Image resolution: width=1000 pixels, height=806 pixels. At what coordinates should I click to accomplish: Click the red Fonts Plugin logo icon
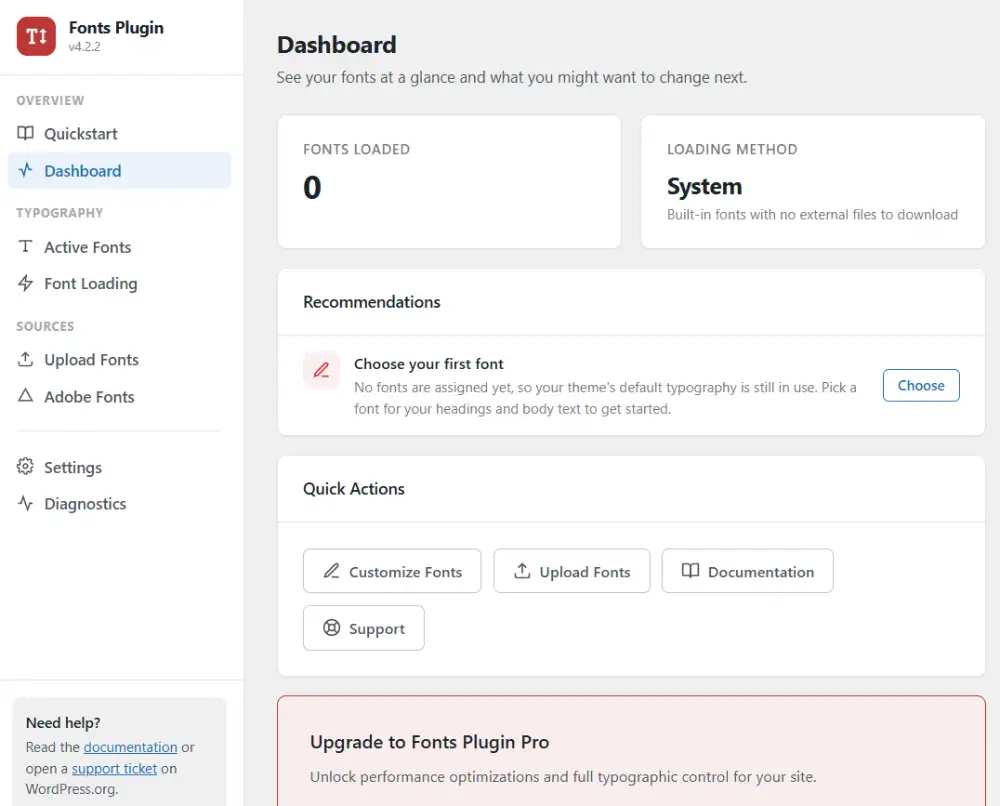tap(36, 36)
